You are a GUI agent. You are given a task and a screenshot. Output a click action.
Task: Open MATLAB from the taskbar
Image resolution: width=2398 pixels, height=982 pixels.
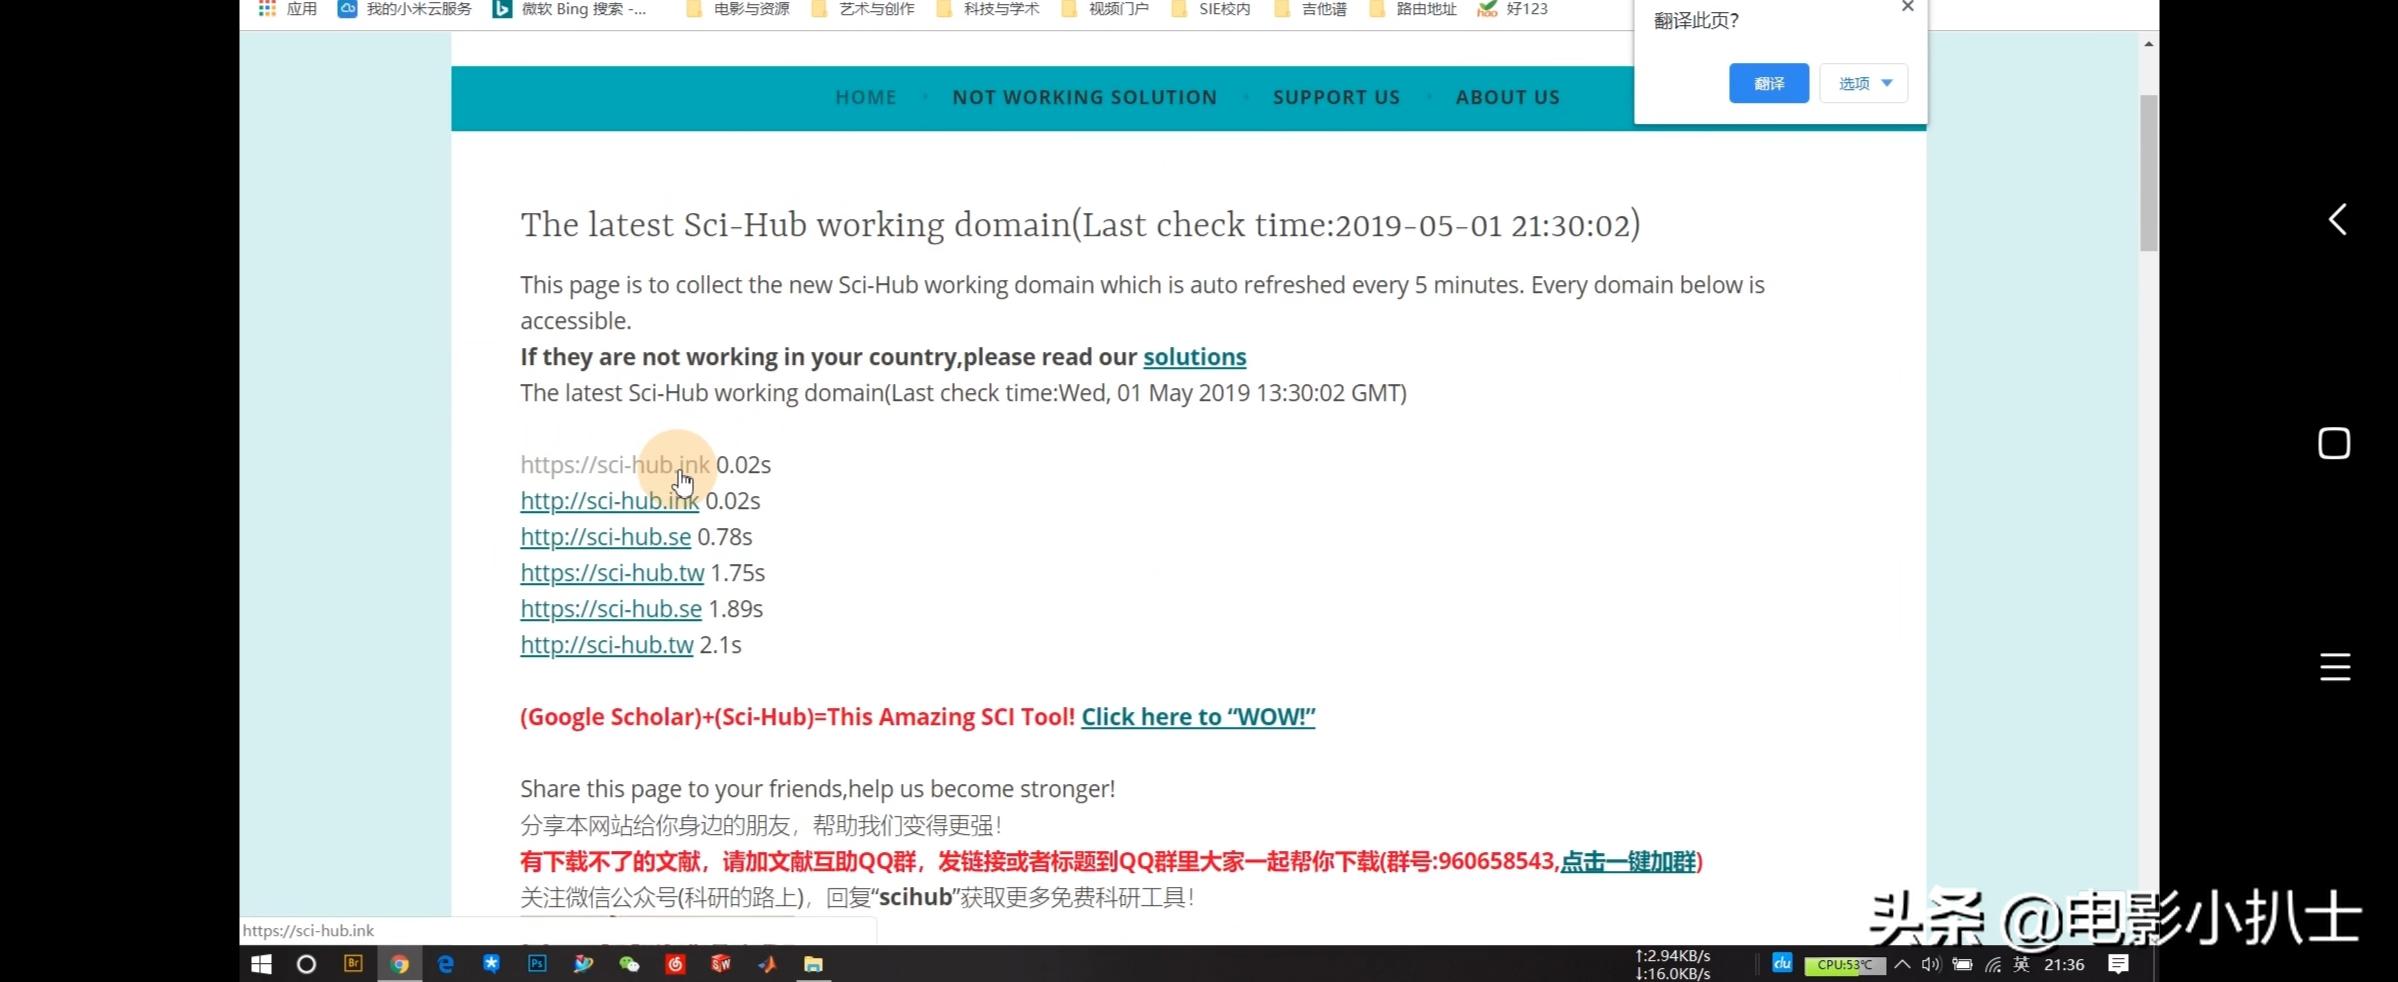pos(767,964)
